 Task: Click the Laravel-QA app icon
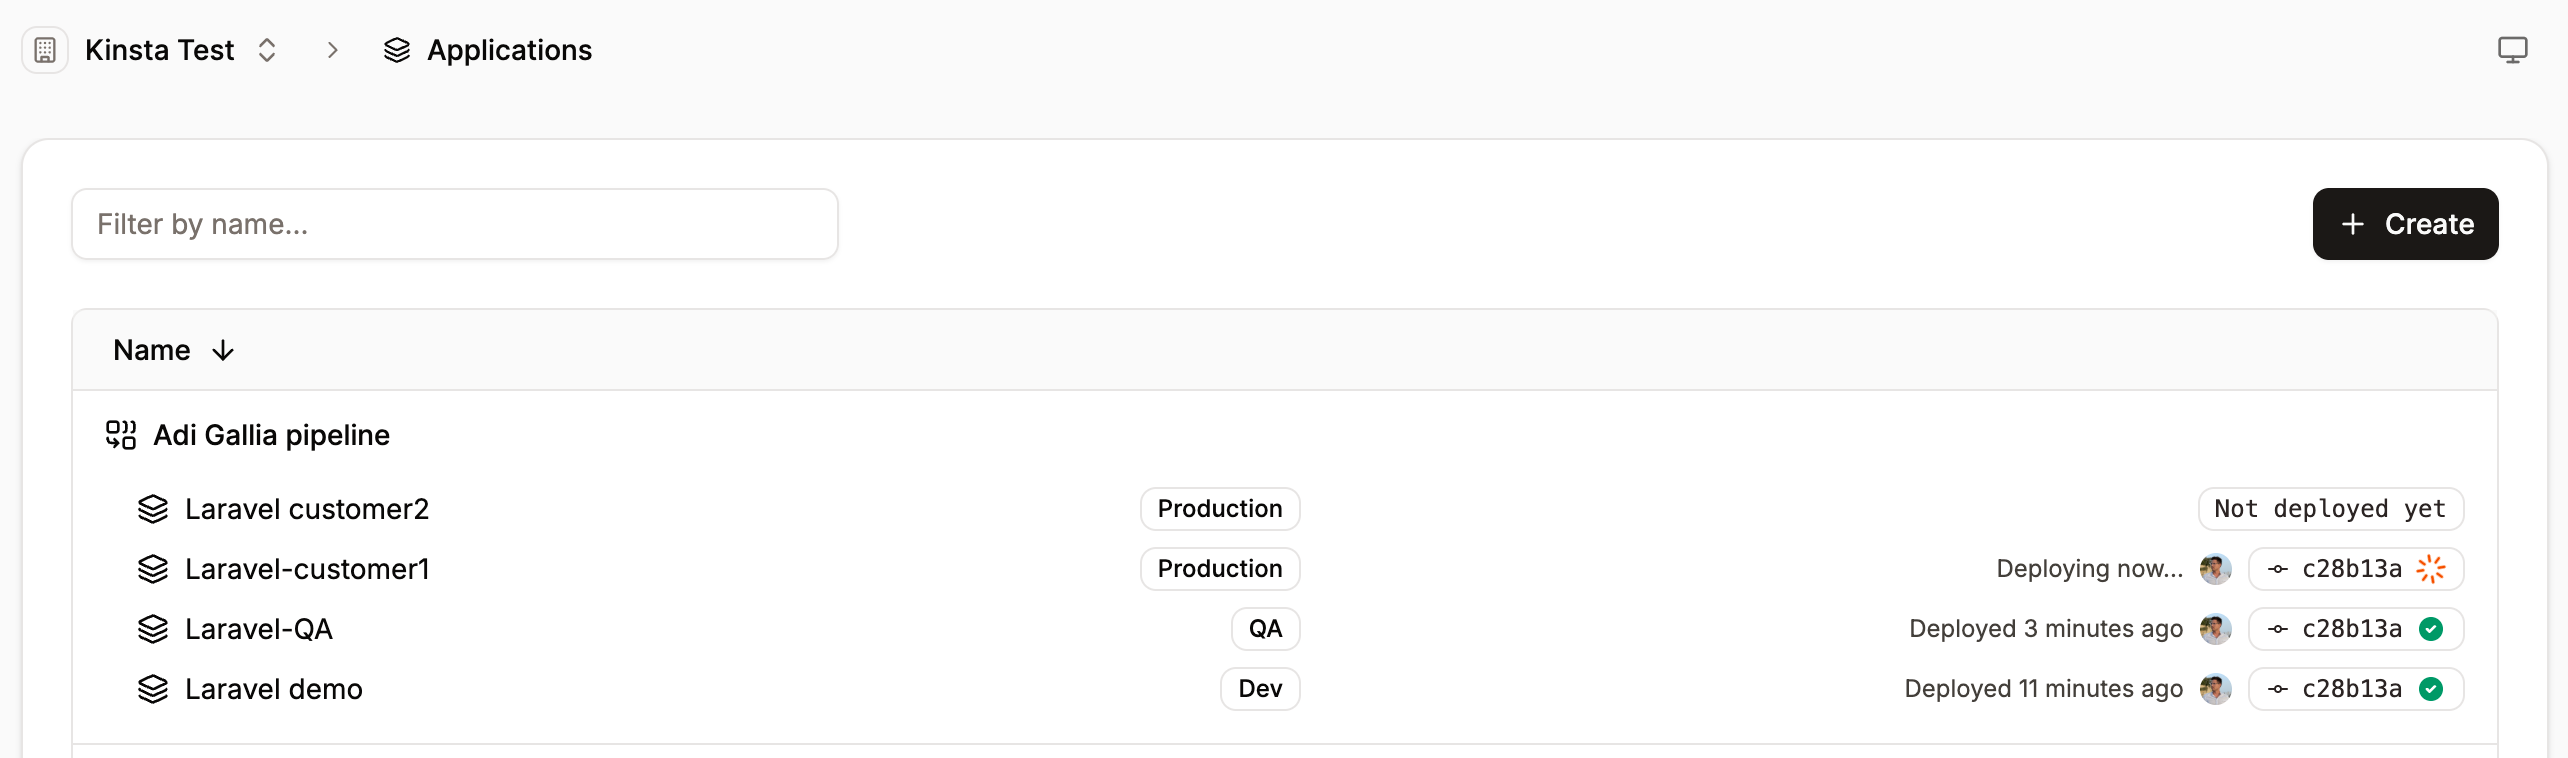[153, 629]
